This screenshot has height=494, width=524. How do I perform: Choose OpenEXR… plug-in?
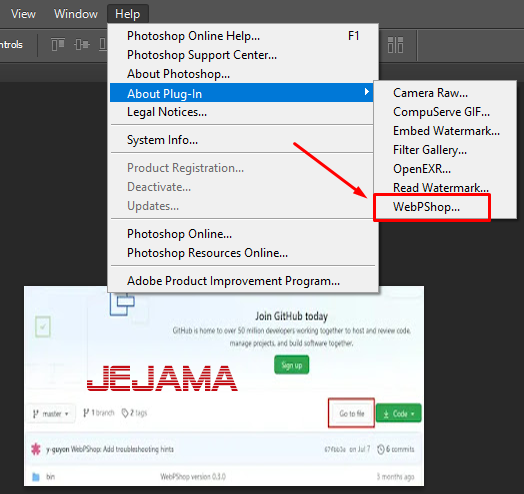point(445,169)
